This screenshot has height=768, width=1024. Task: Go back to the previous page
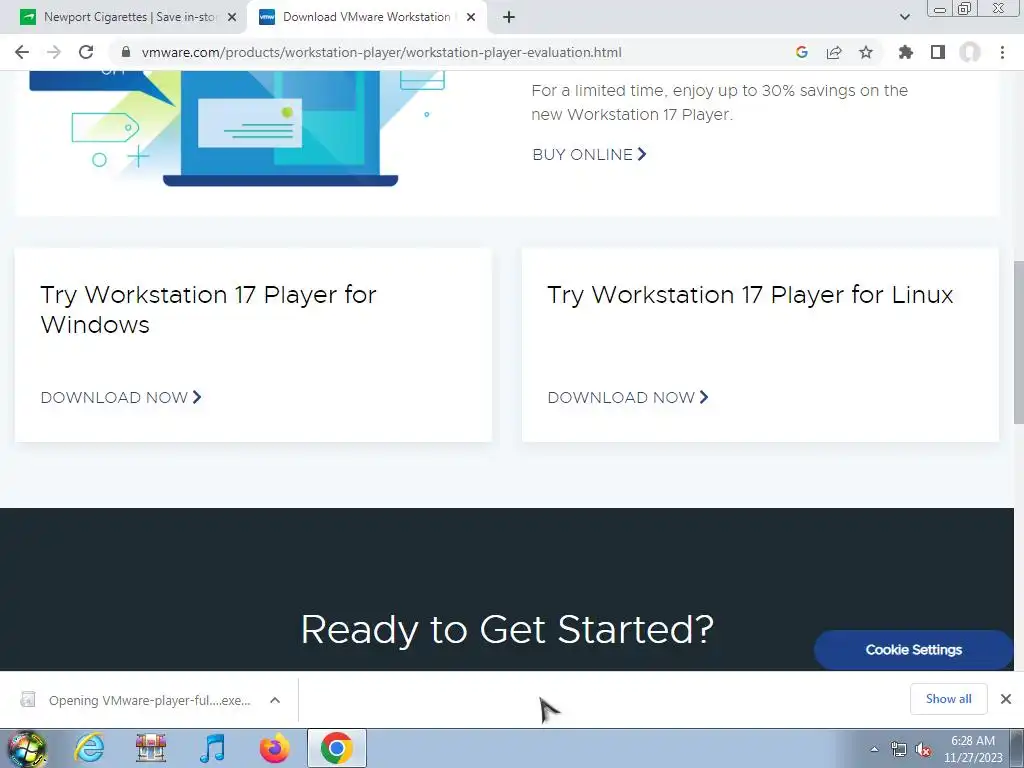point(22,52)
